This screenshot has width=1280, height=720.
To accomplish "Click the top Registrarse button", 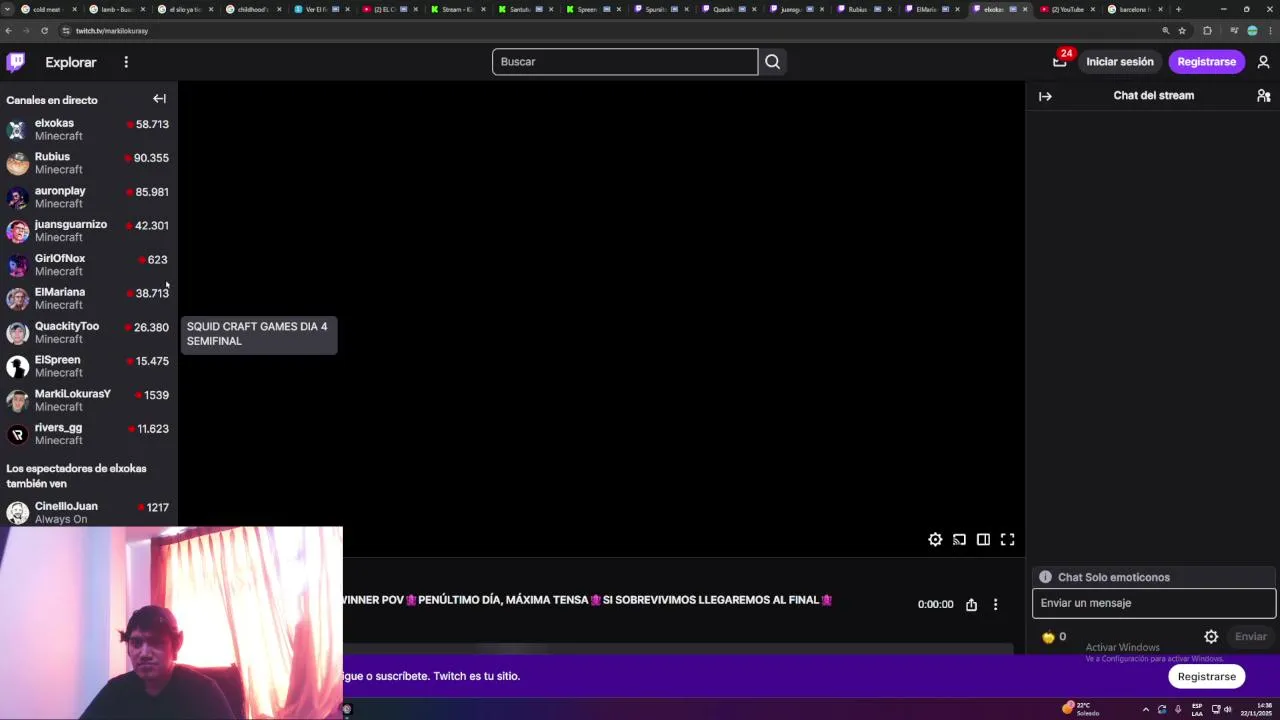I will tap(1207, 62).
